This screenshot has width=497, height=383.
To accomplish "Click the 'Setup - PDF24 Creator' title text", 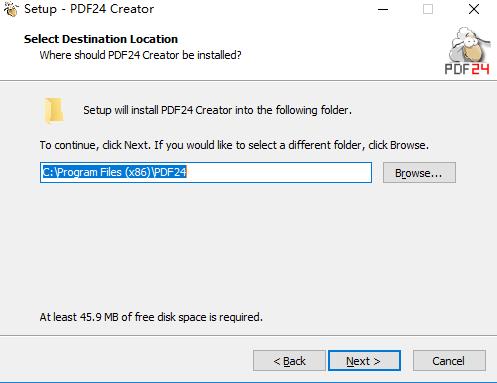I will pos(89,9).
